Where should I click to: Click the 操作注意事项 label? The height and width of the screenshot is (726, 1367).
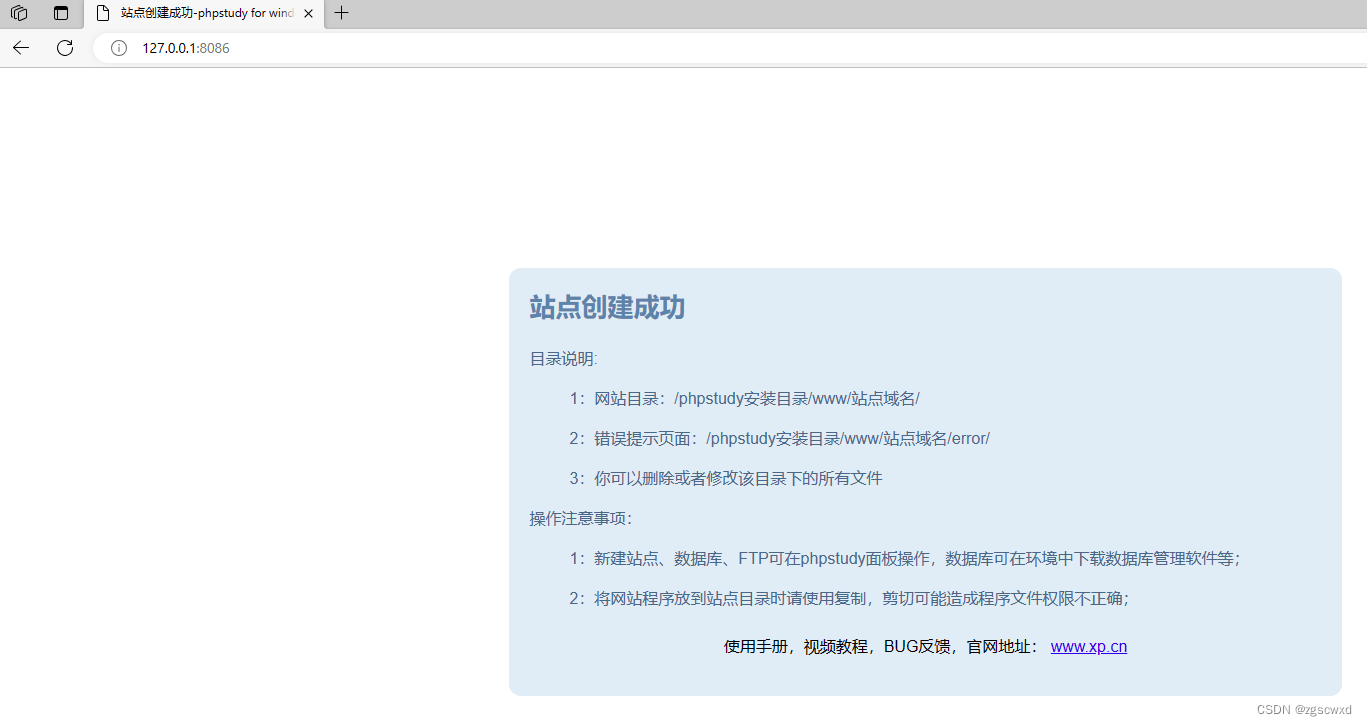(x=581, y=519)
